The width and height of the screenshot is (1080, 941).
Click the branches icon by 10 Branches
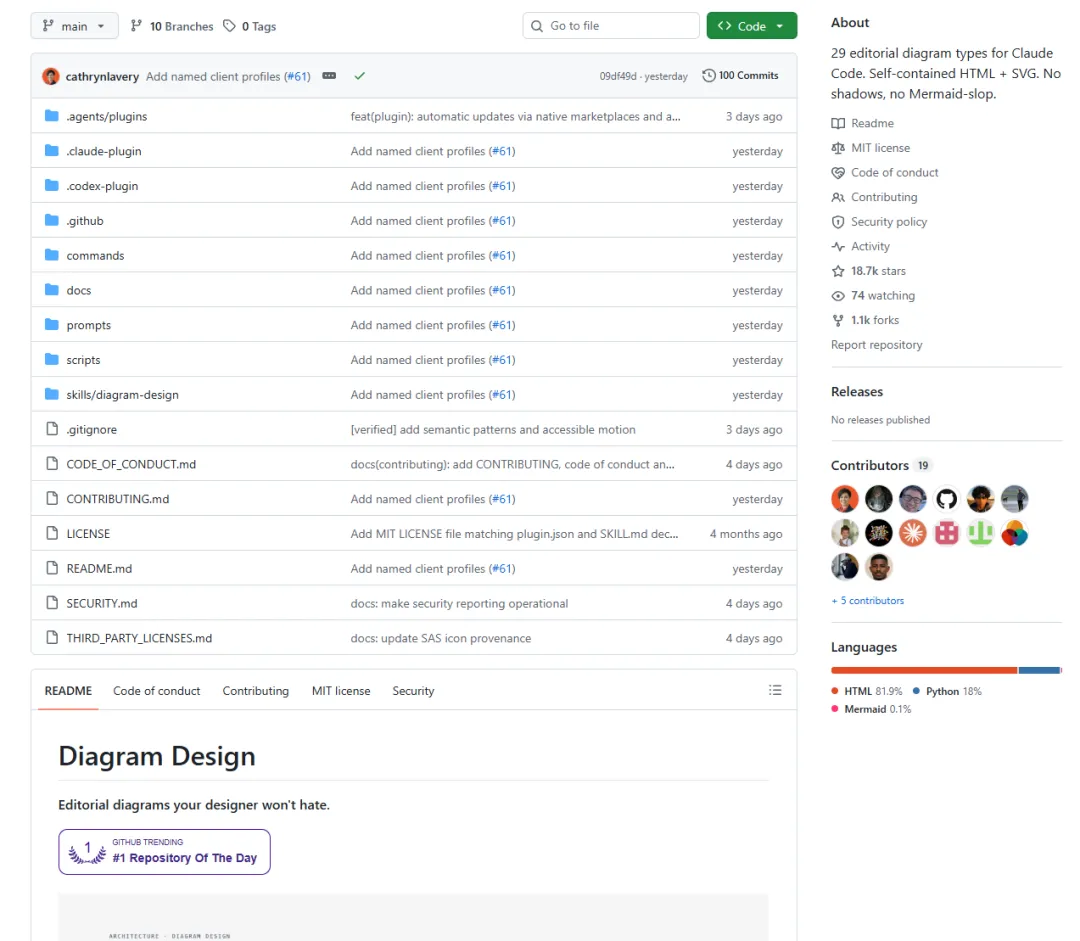click(x=136, y=26)
